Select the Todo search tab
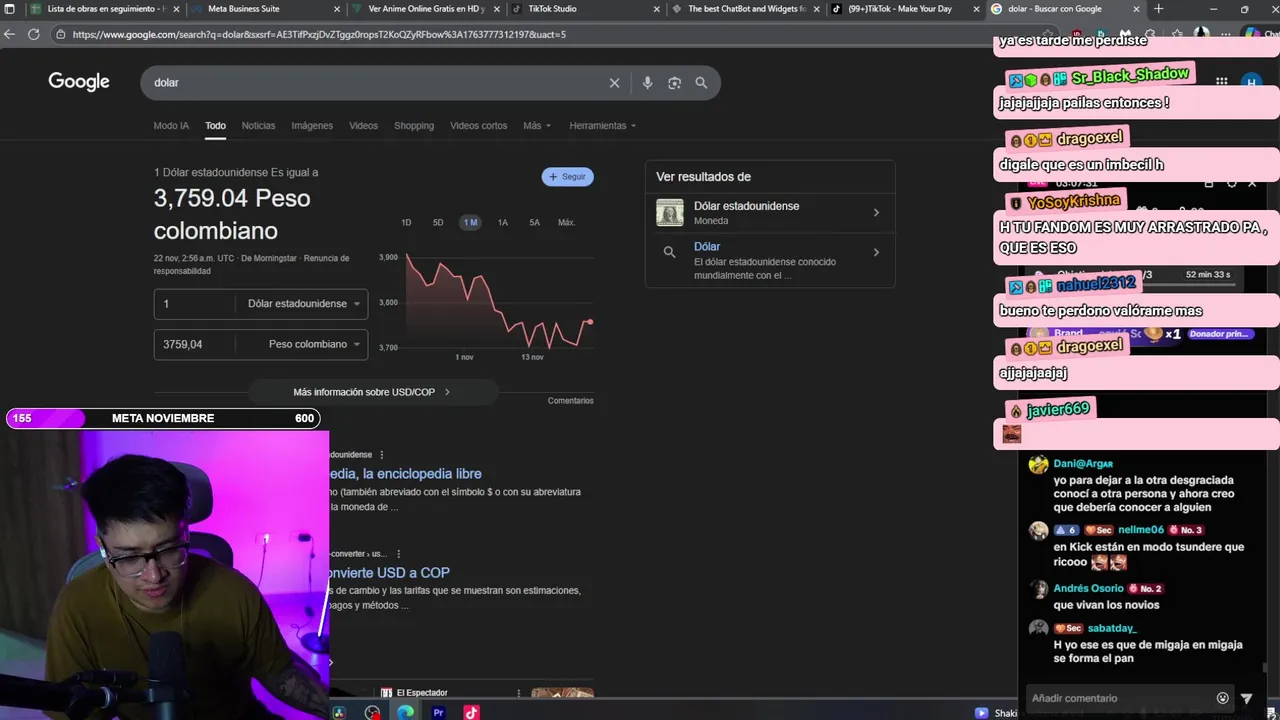 pos(215,126)
